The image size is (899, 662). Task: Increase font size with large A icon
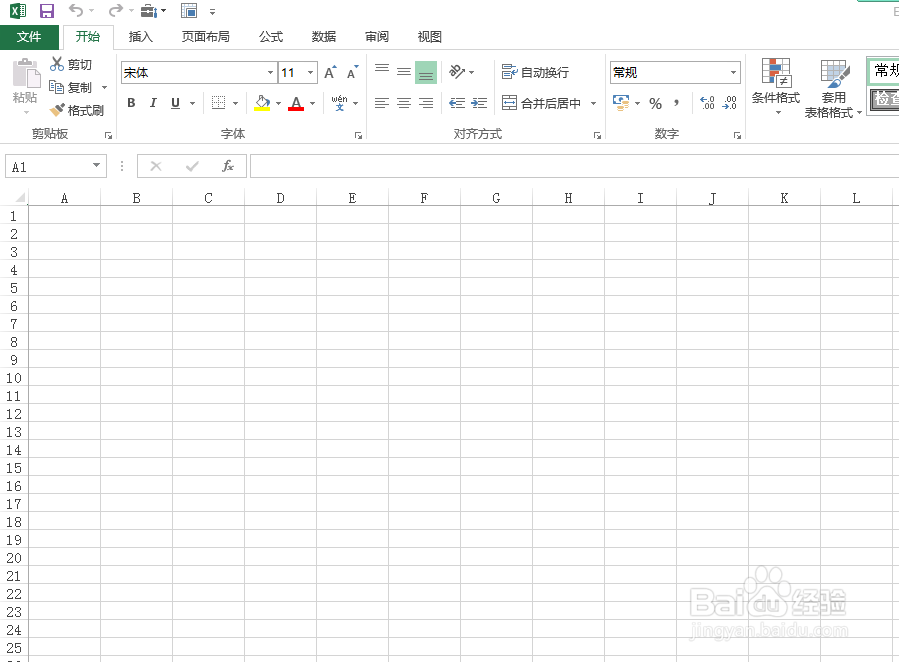(x=330, y=73)
